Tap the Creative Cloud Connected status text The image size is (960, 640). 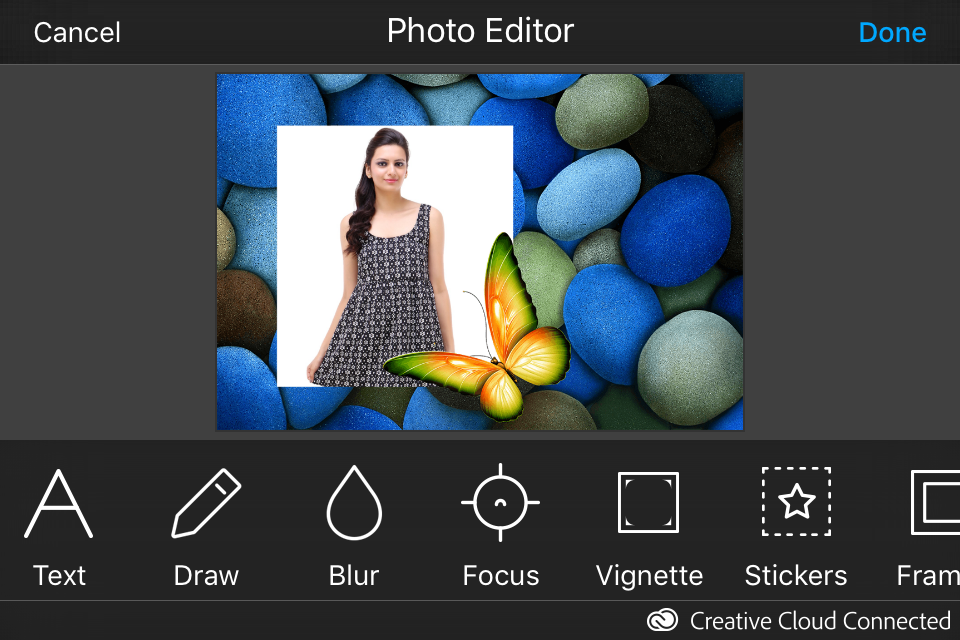[x=820, y=621]
